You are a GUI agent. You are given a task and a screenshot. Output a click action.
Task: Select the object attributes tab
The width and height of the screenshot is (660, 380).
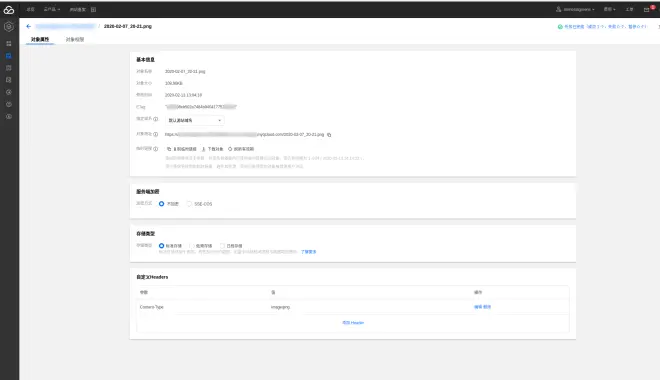[x=40, y=39]
